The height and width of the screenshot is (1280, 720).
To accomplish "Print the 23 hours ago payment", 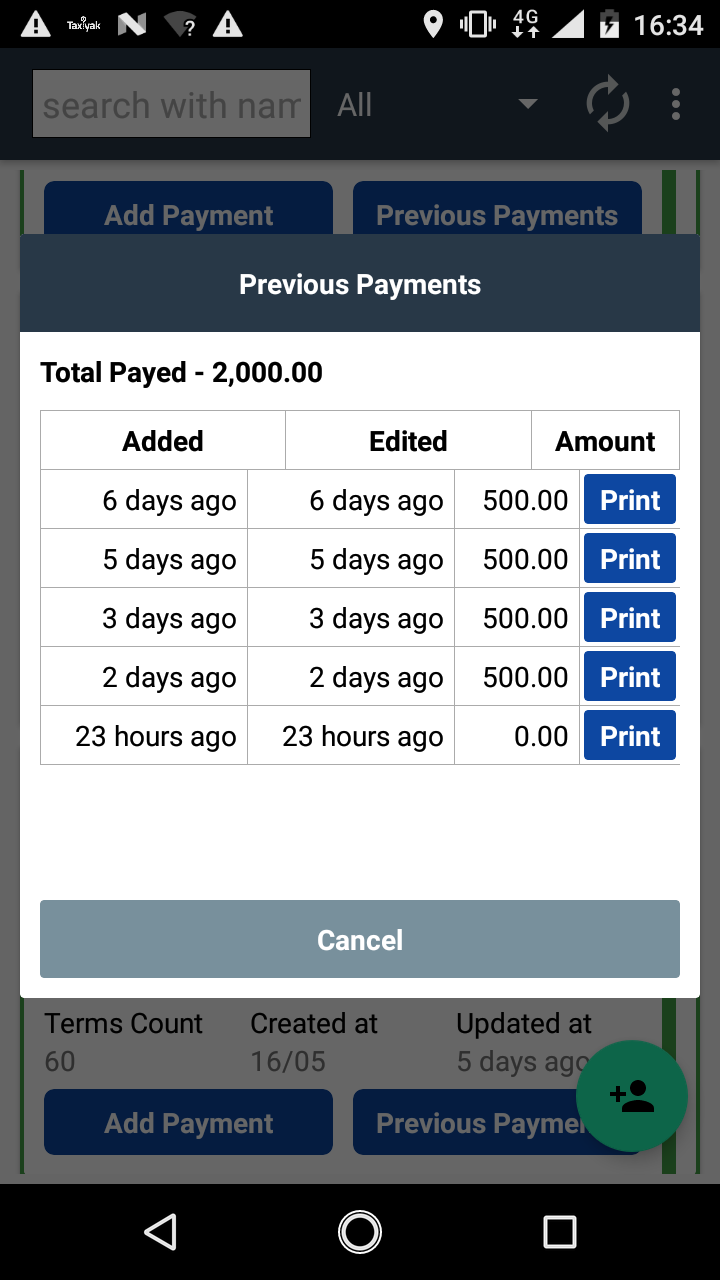I will pyautogui.click(x=630, y=736).
